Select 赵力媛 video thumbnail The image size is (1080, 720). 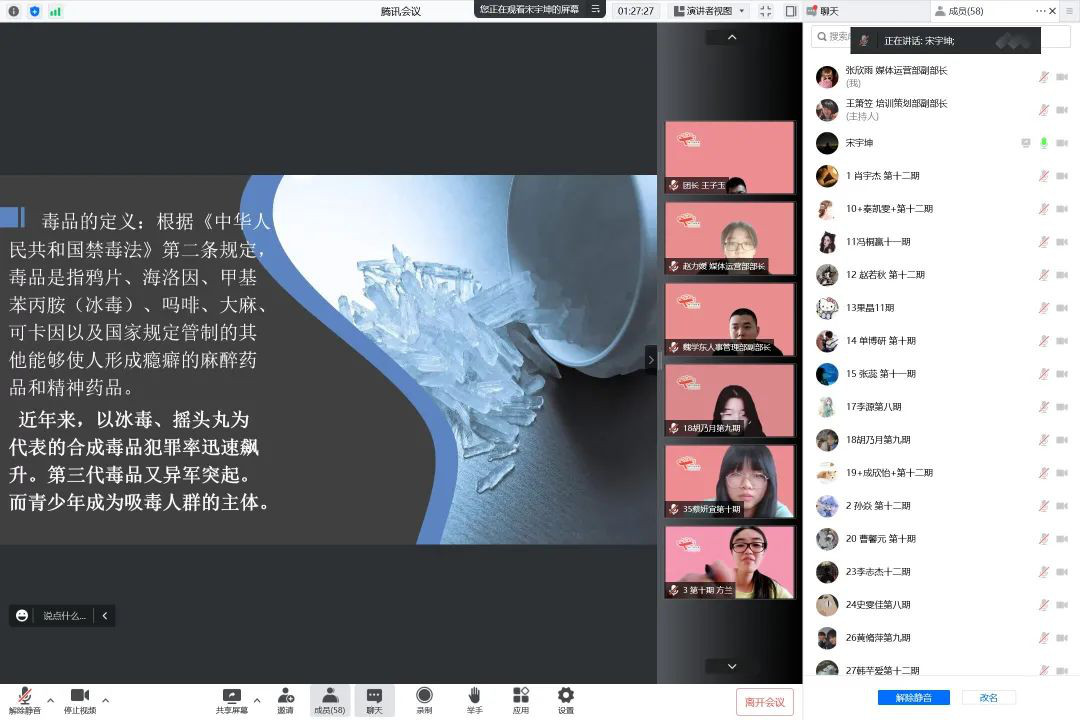[x=730, y=238]
